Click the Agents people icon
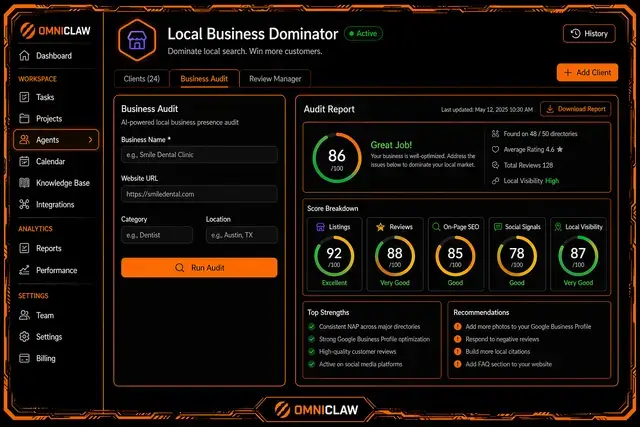 click(24, 140)
